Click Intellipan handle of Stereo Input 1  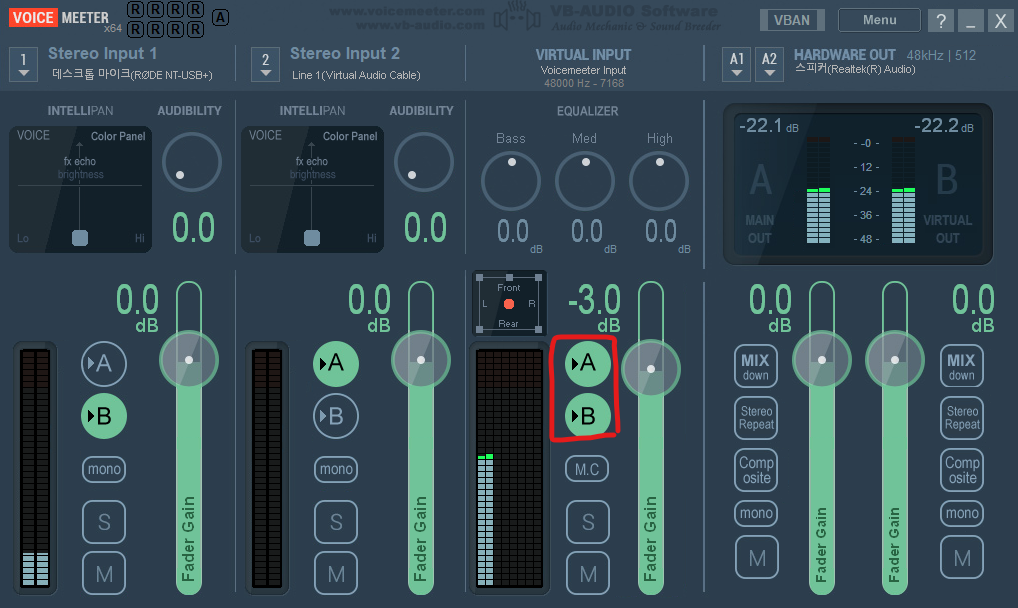coord(80,238)
